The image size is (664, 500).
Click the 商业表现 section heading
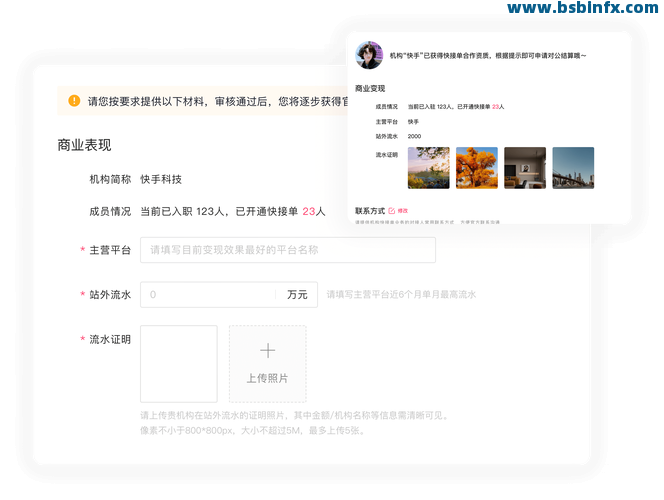84,145
